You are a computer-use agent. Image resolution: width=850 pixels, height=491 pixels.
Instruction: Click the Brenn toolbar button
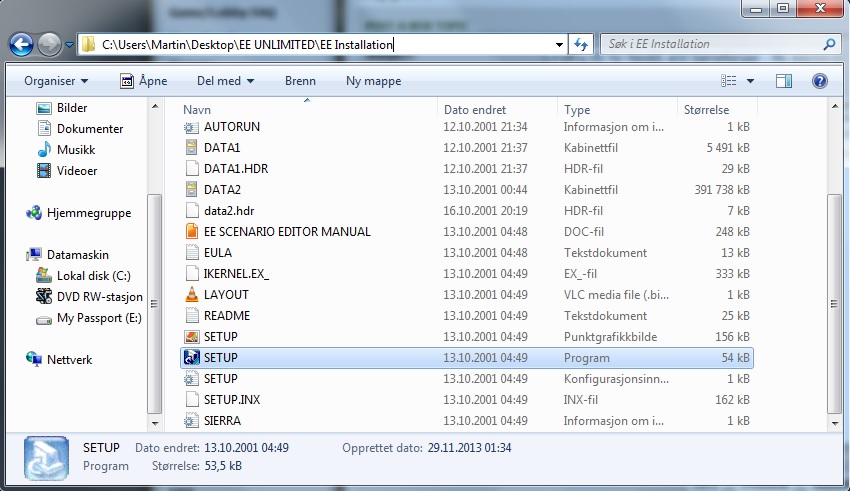pyautogui.click(x=300, y=81)
